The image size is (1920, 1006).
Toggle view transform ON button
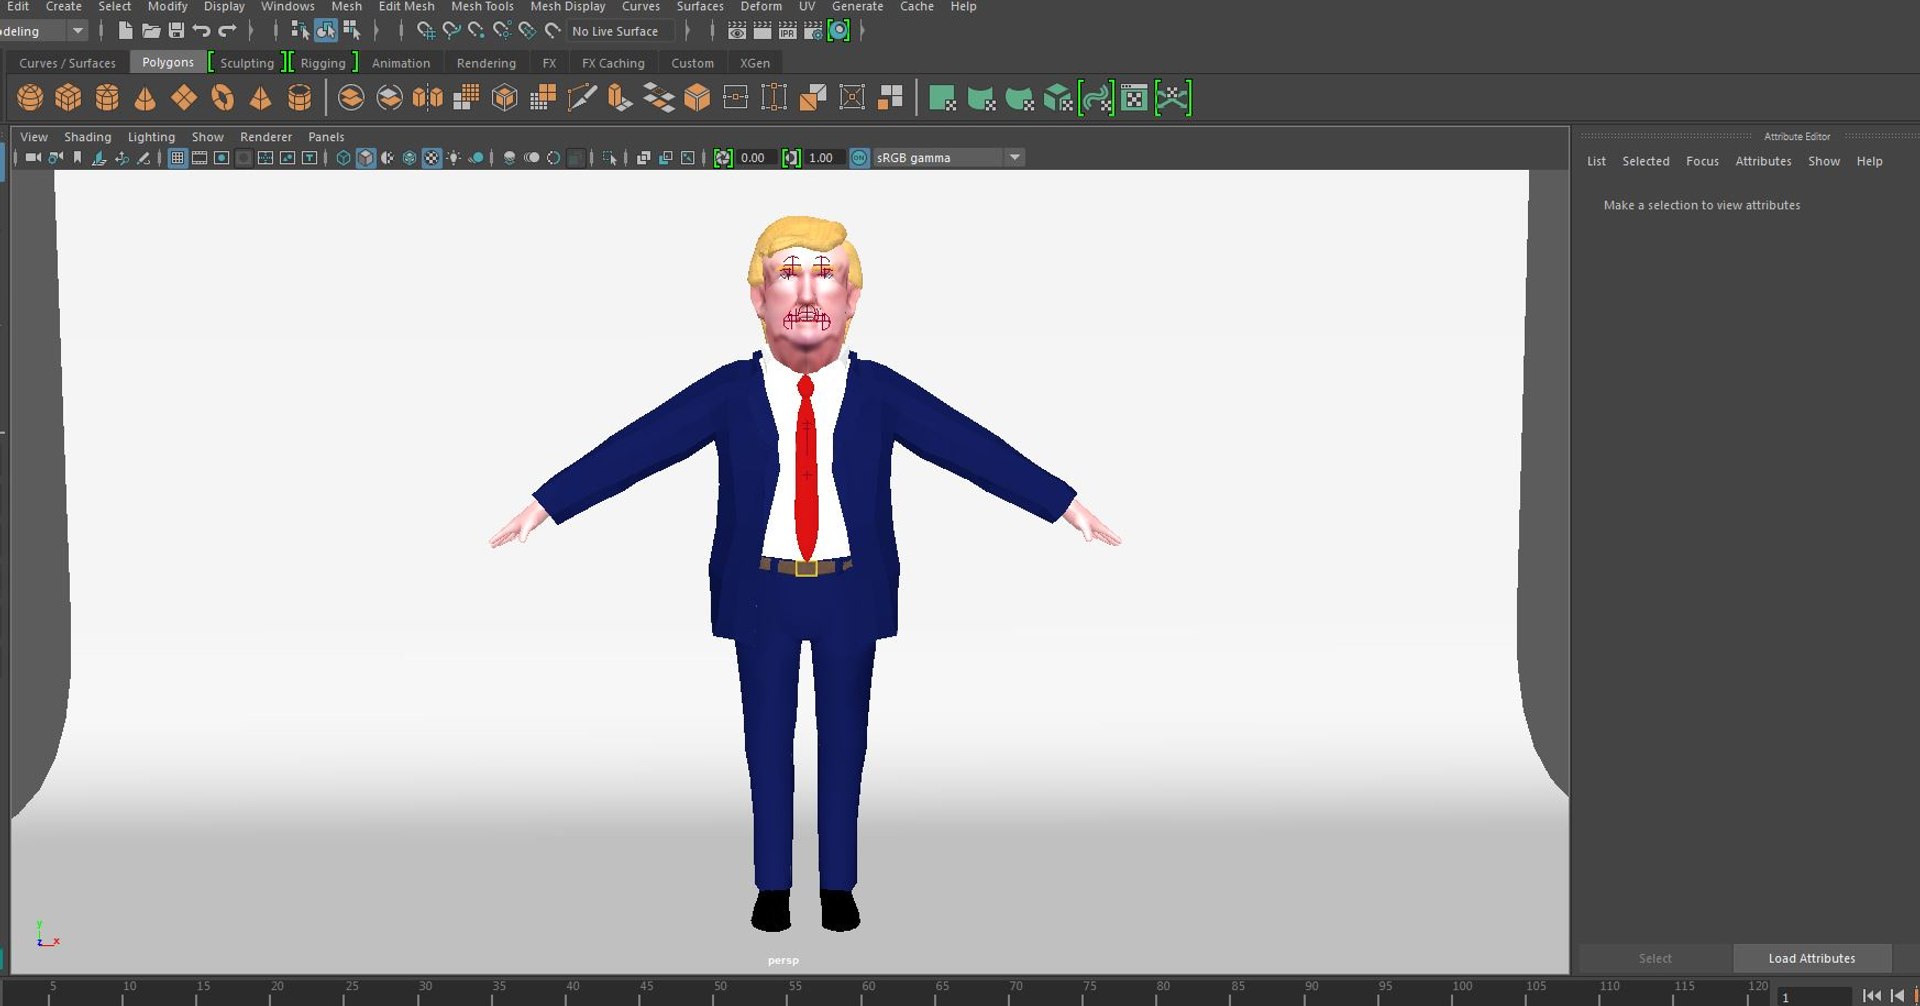[x=859, y=157]
